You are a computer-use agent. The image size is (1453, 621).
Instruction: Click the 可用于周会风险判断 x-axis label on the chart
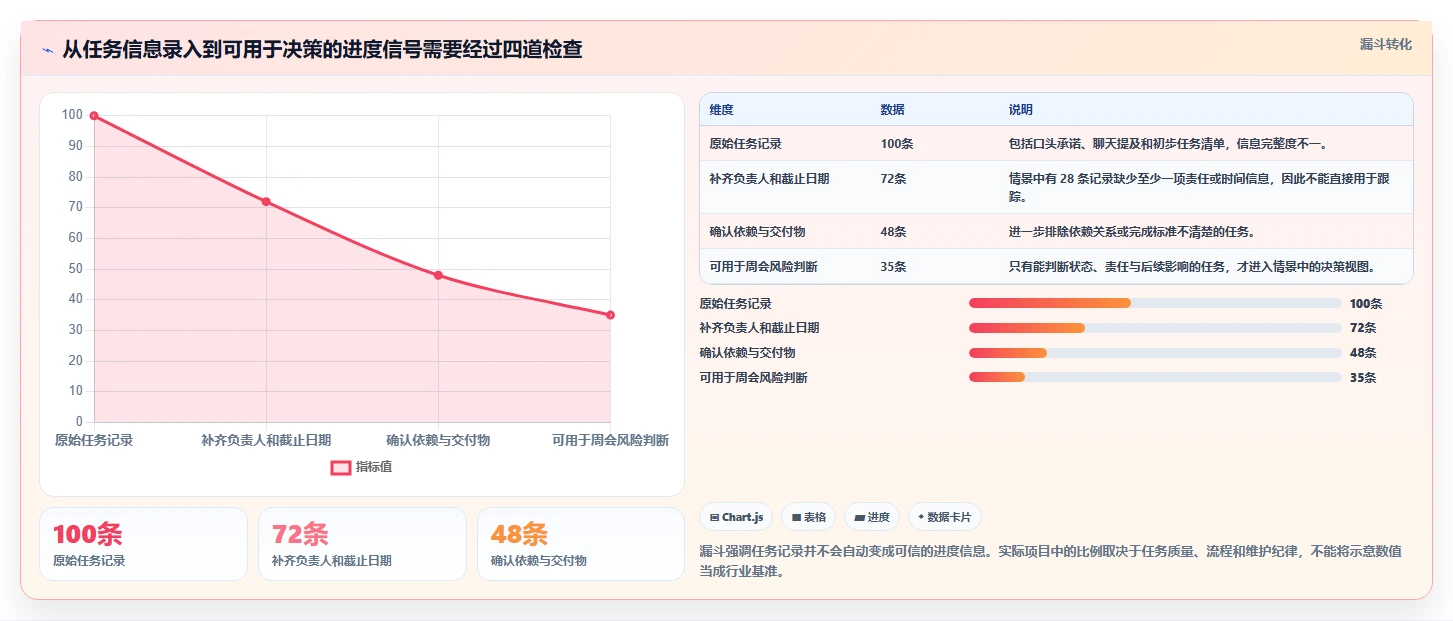coord(610,440)
